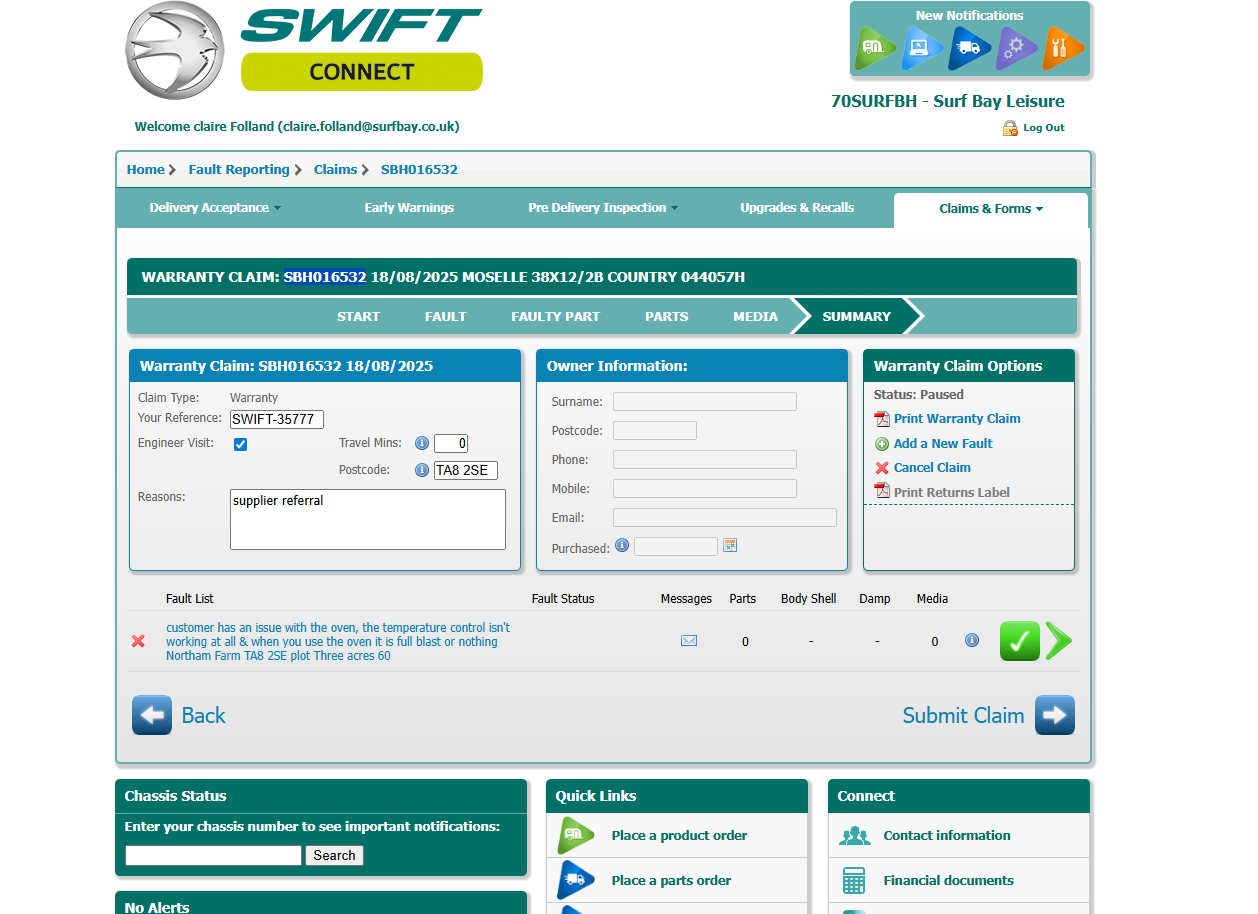
Task: Go to the PARTS claim step
Action: [x=667, y=316]
